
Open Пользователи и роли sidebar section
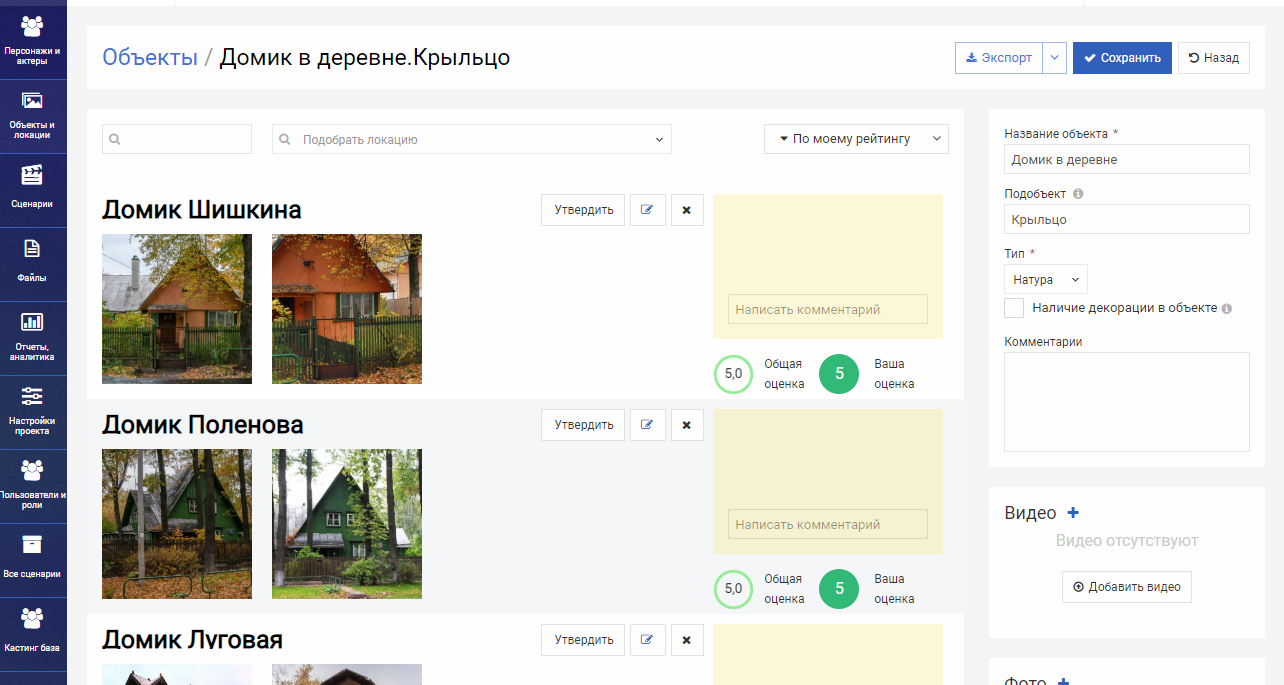tap(32, 486)
